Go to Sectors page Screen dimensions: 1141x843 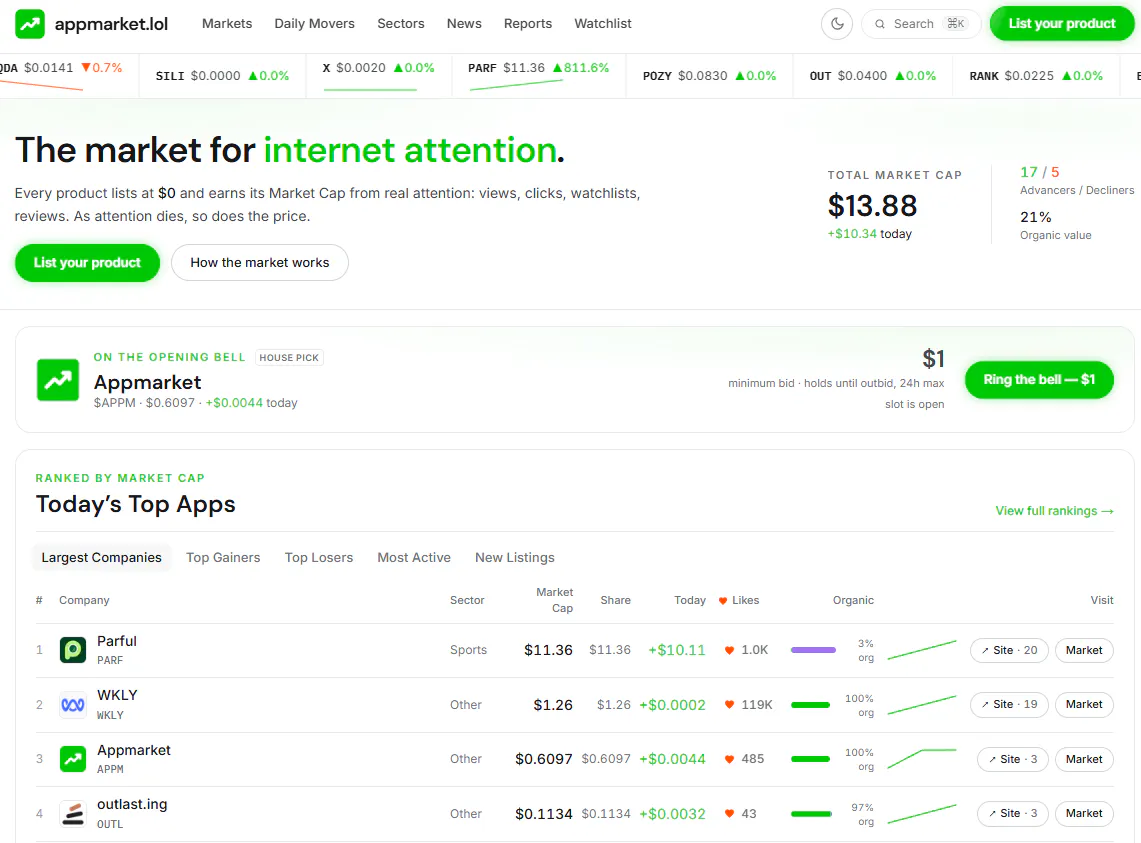400,23
